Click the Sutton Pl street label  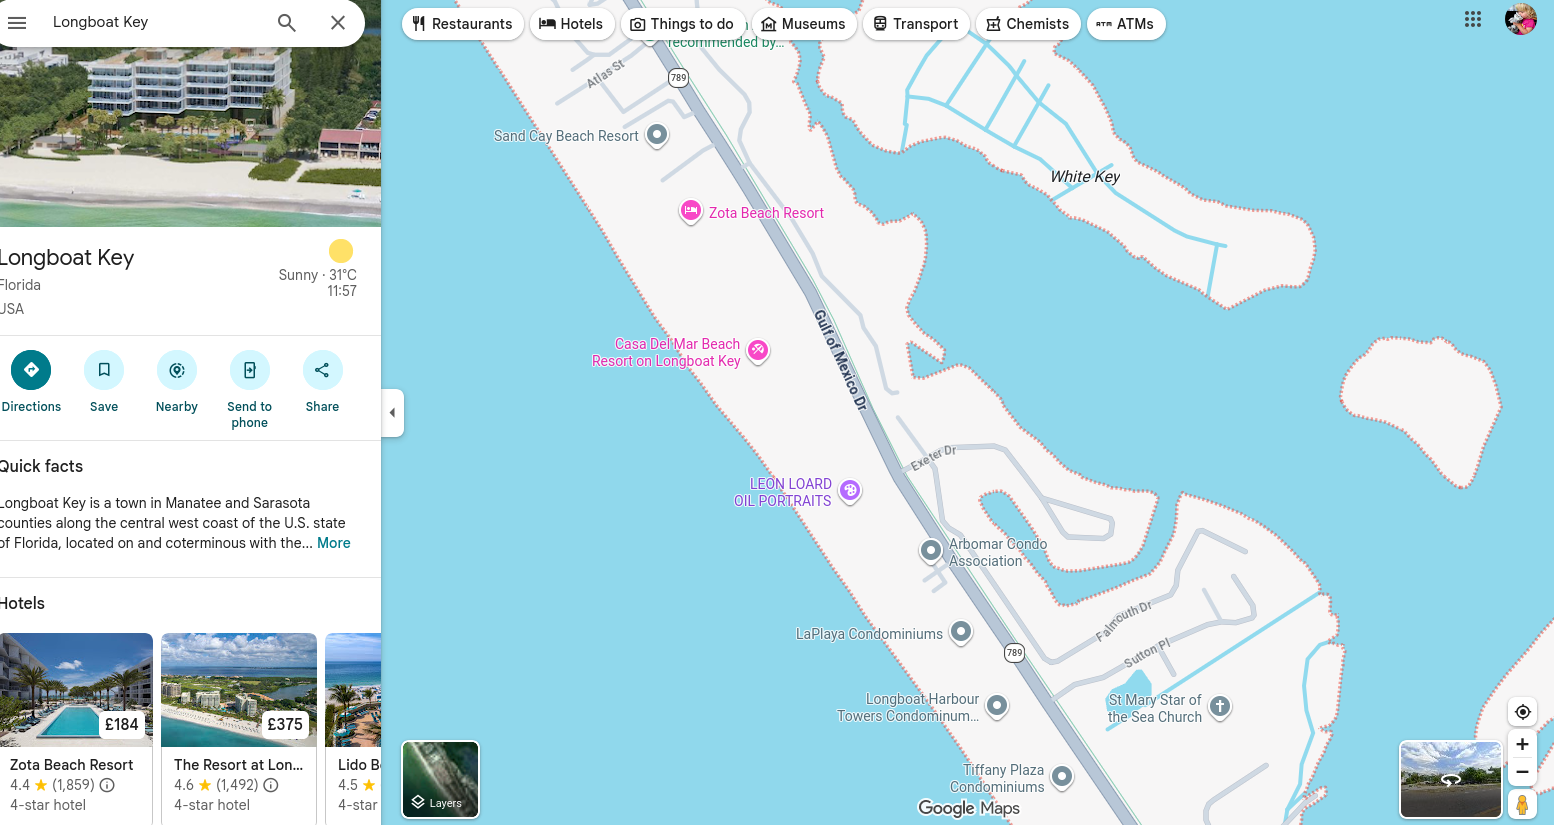1147,653
